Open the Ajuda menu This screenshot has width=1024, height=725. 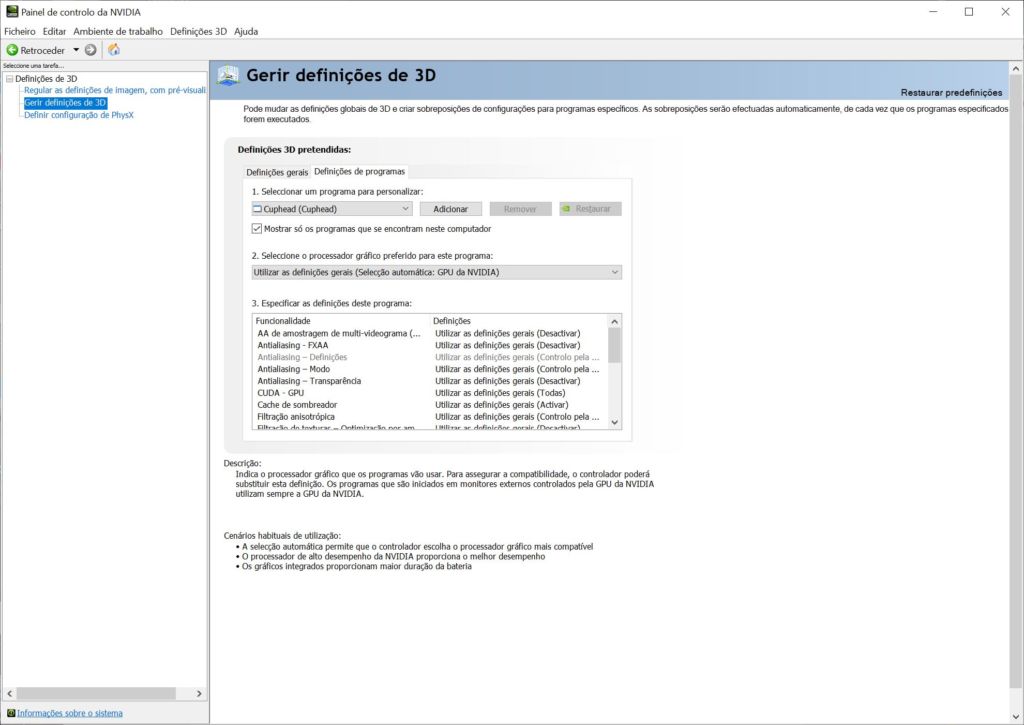point(246,31)
